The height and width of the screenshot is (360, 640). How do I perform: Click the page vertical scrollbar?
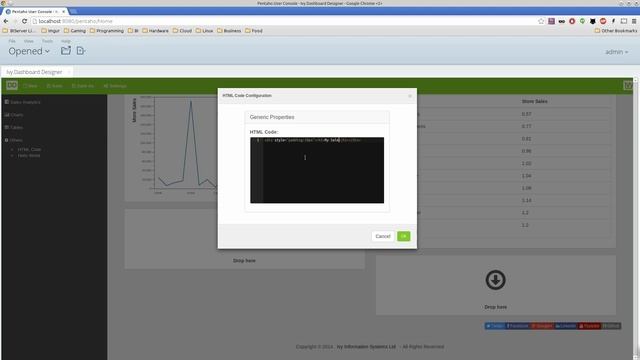[636, 218]
